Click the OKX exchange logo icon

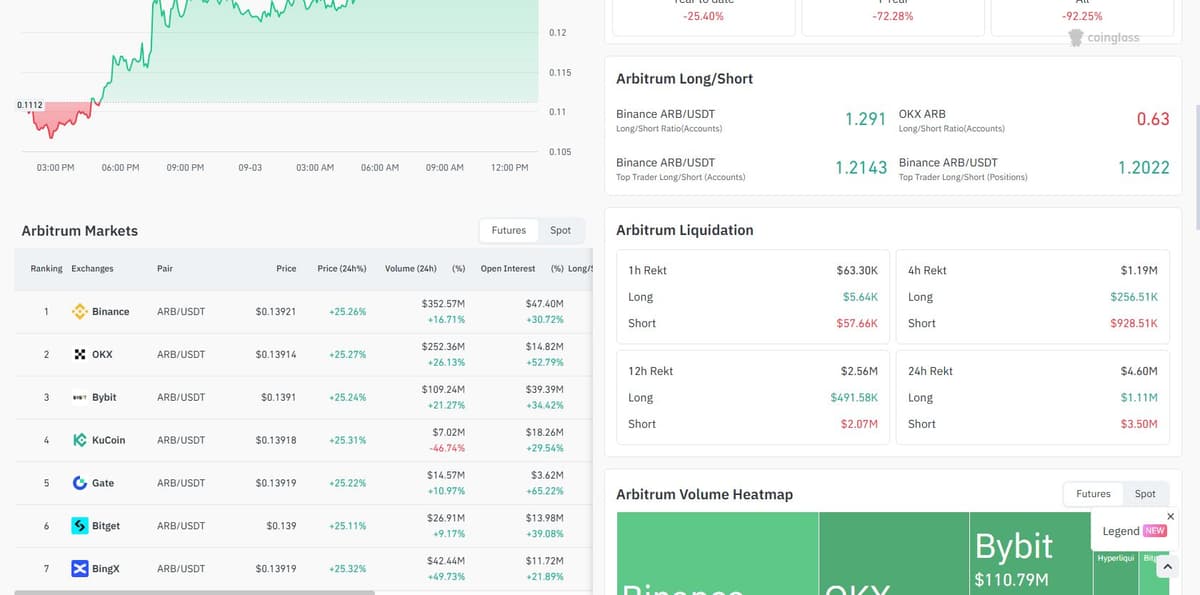(x=80, y=355)
